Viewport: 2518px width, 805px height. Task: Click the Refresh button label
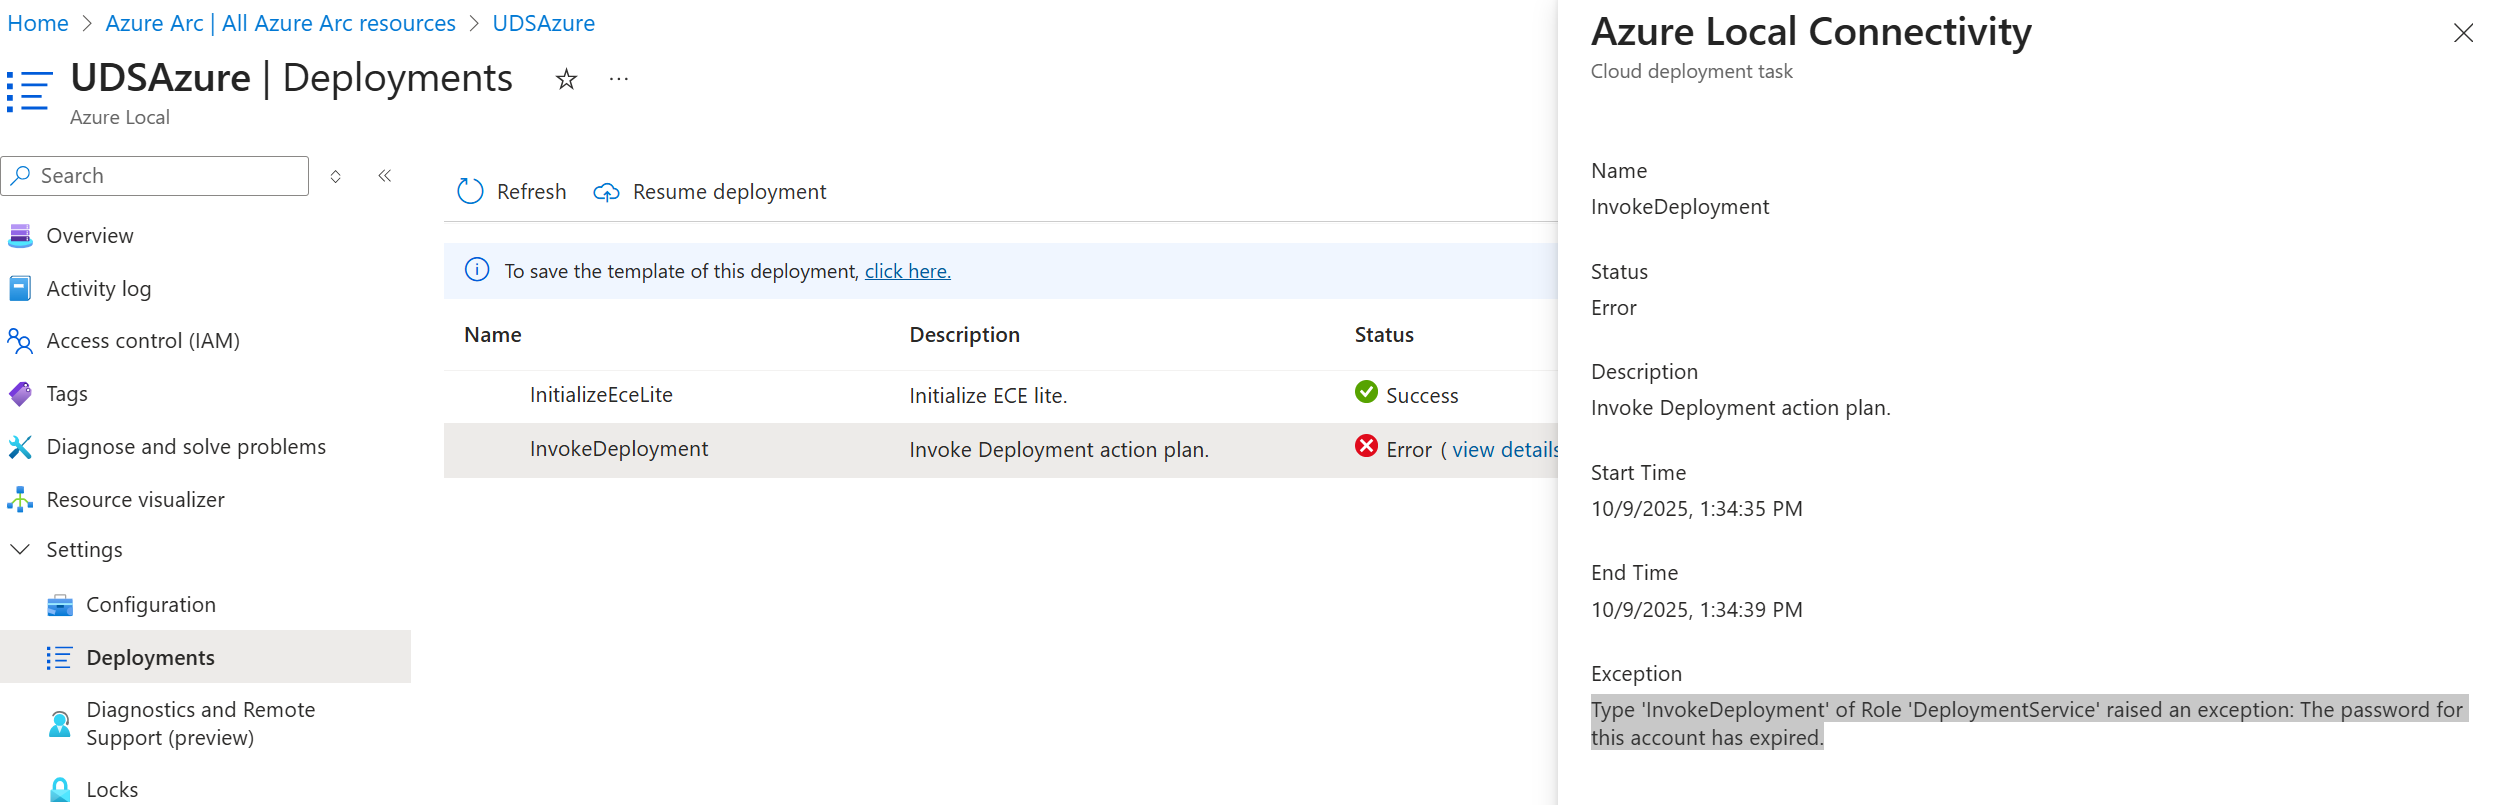tap(532, 192)
